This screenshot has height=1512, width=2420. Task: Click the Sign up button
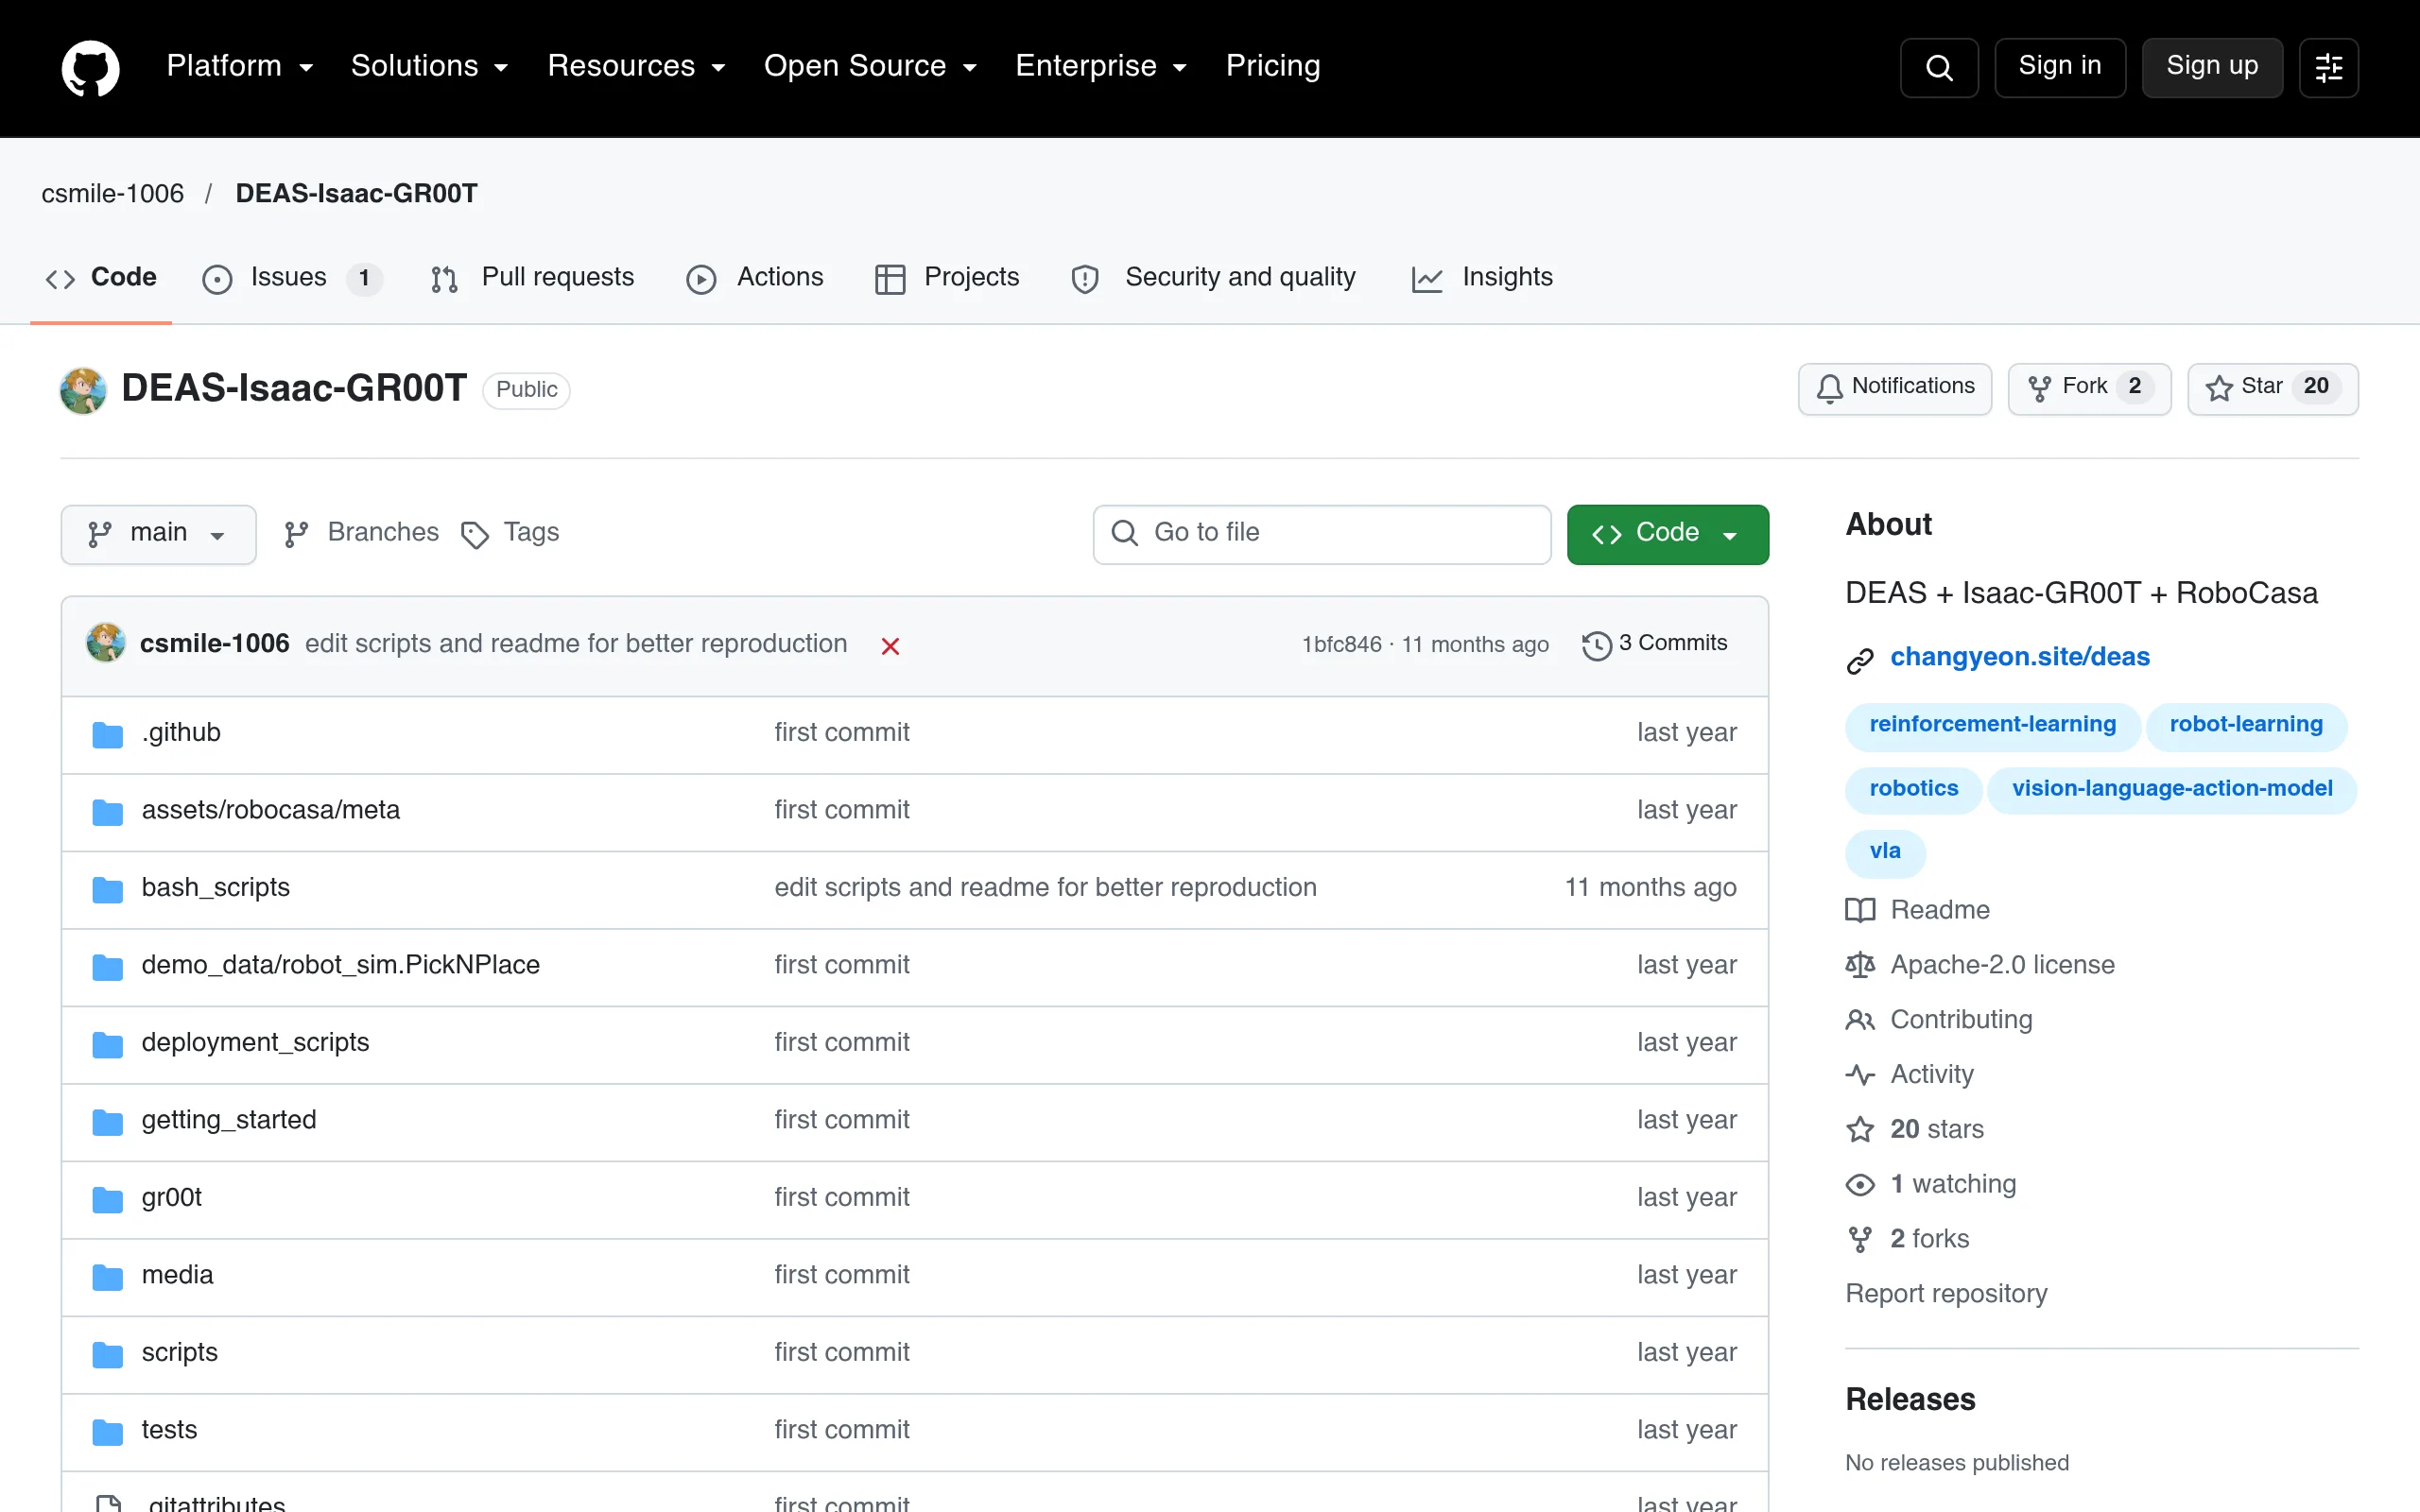click(2212, 67)
